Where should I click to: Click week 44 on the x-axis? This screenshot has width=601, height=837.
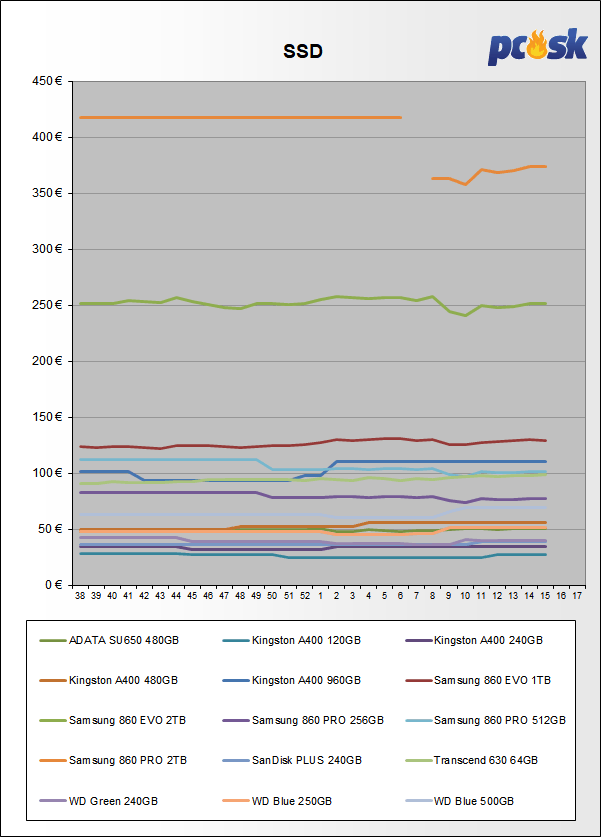pyautogui.click(x=176, y=596)
